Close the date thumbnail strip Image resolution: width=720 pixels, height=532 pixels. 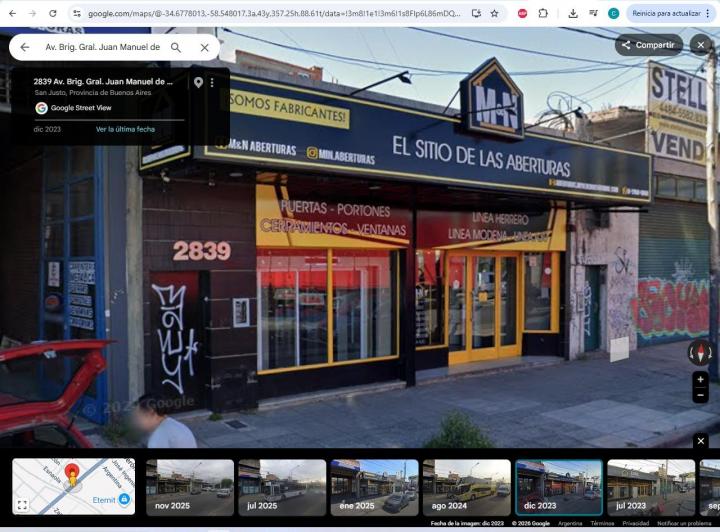pyautogui.click(x=701, y=441)
